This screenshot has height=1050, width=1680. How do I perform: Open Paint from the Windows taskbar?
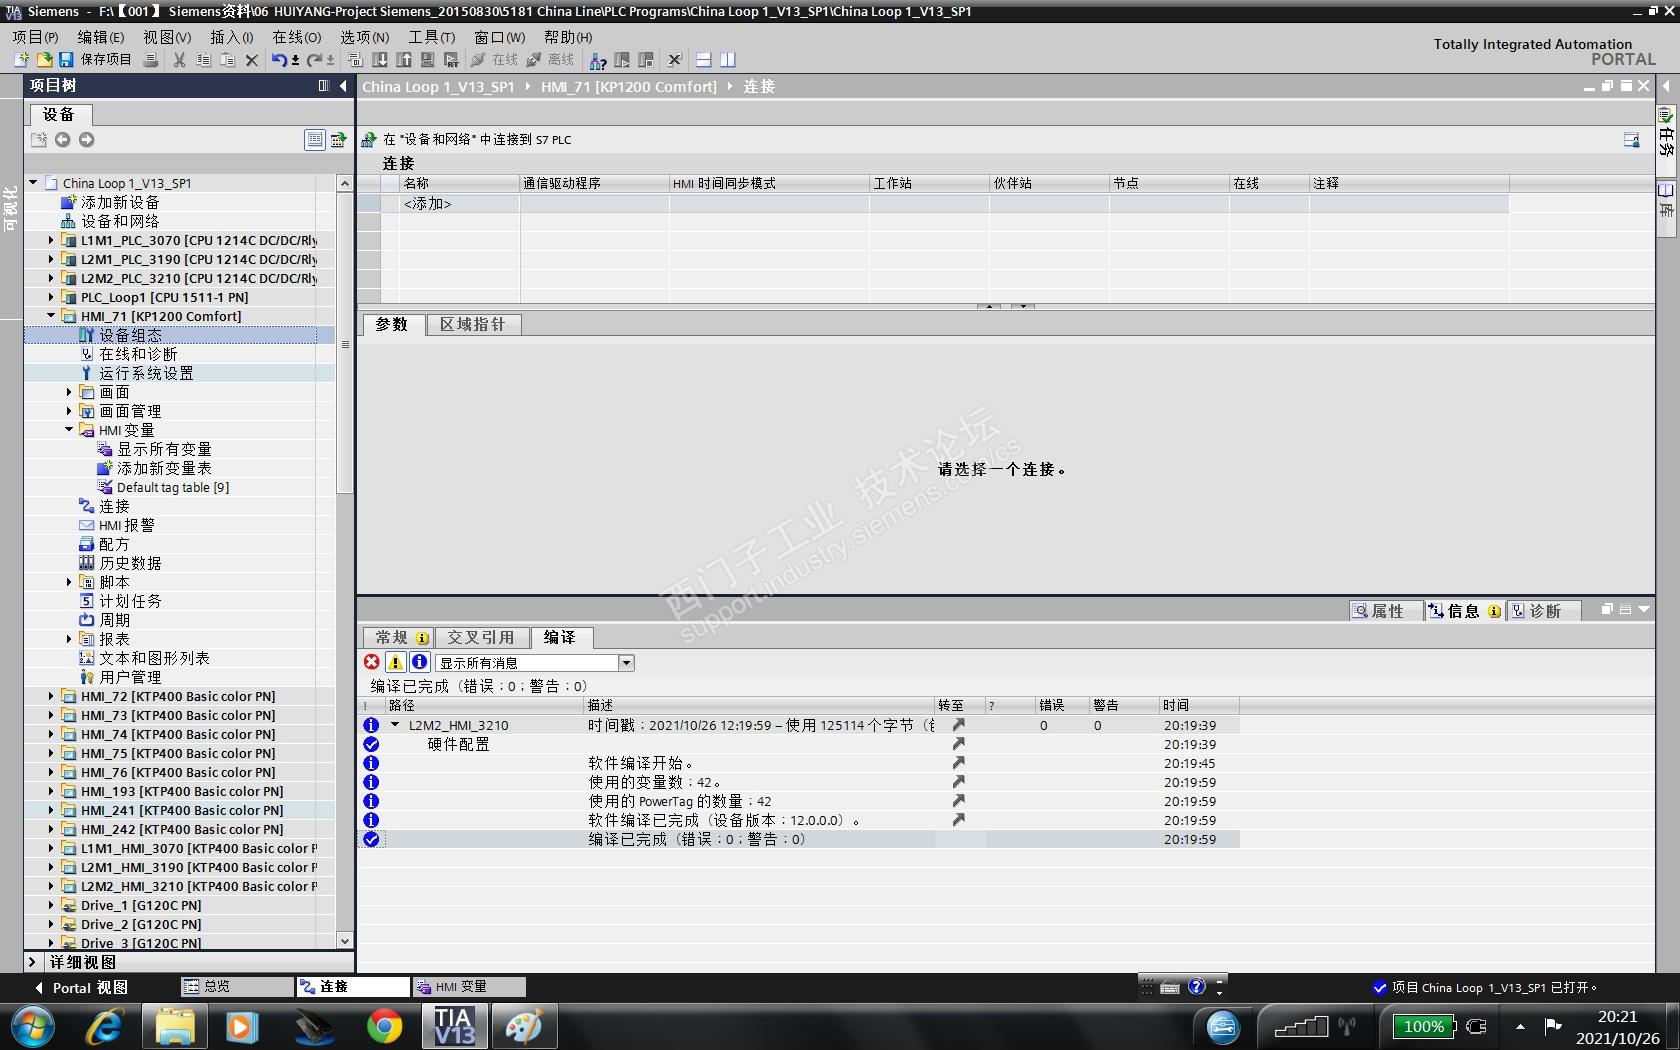tap(524, 1027)
